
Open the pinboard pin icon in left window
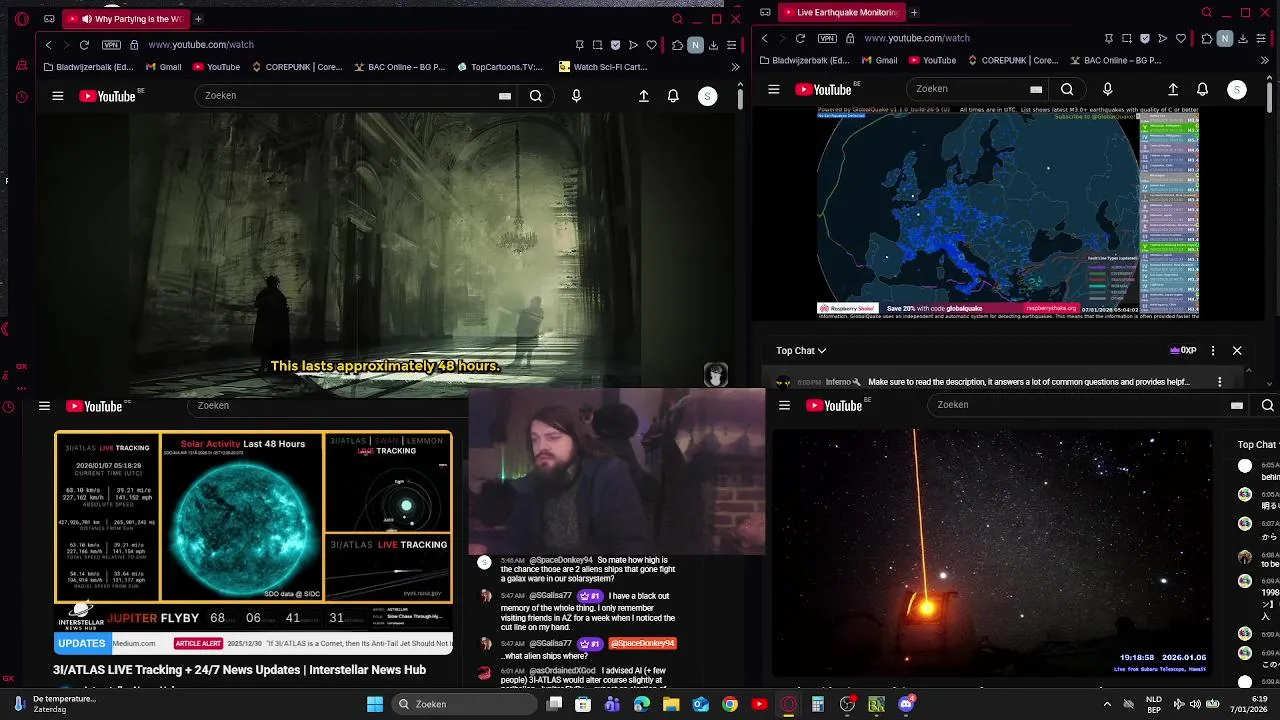(579, 45)
